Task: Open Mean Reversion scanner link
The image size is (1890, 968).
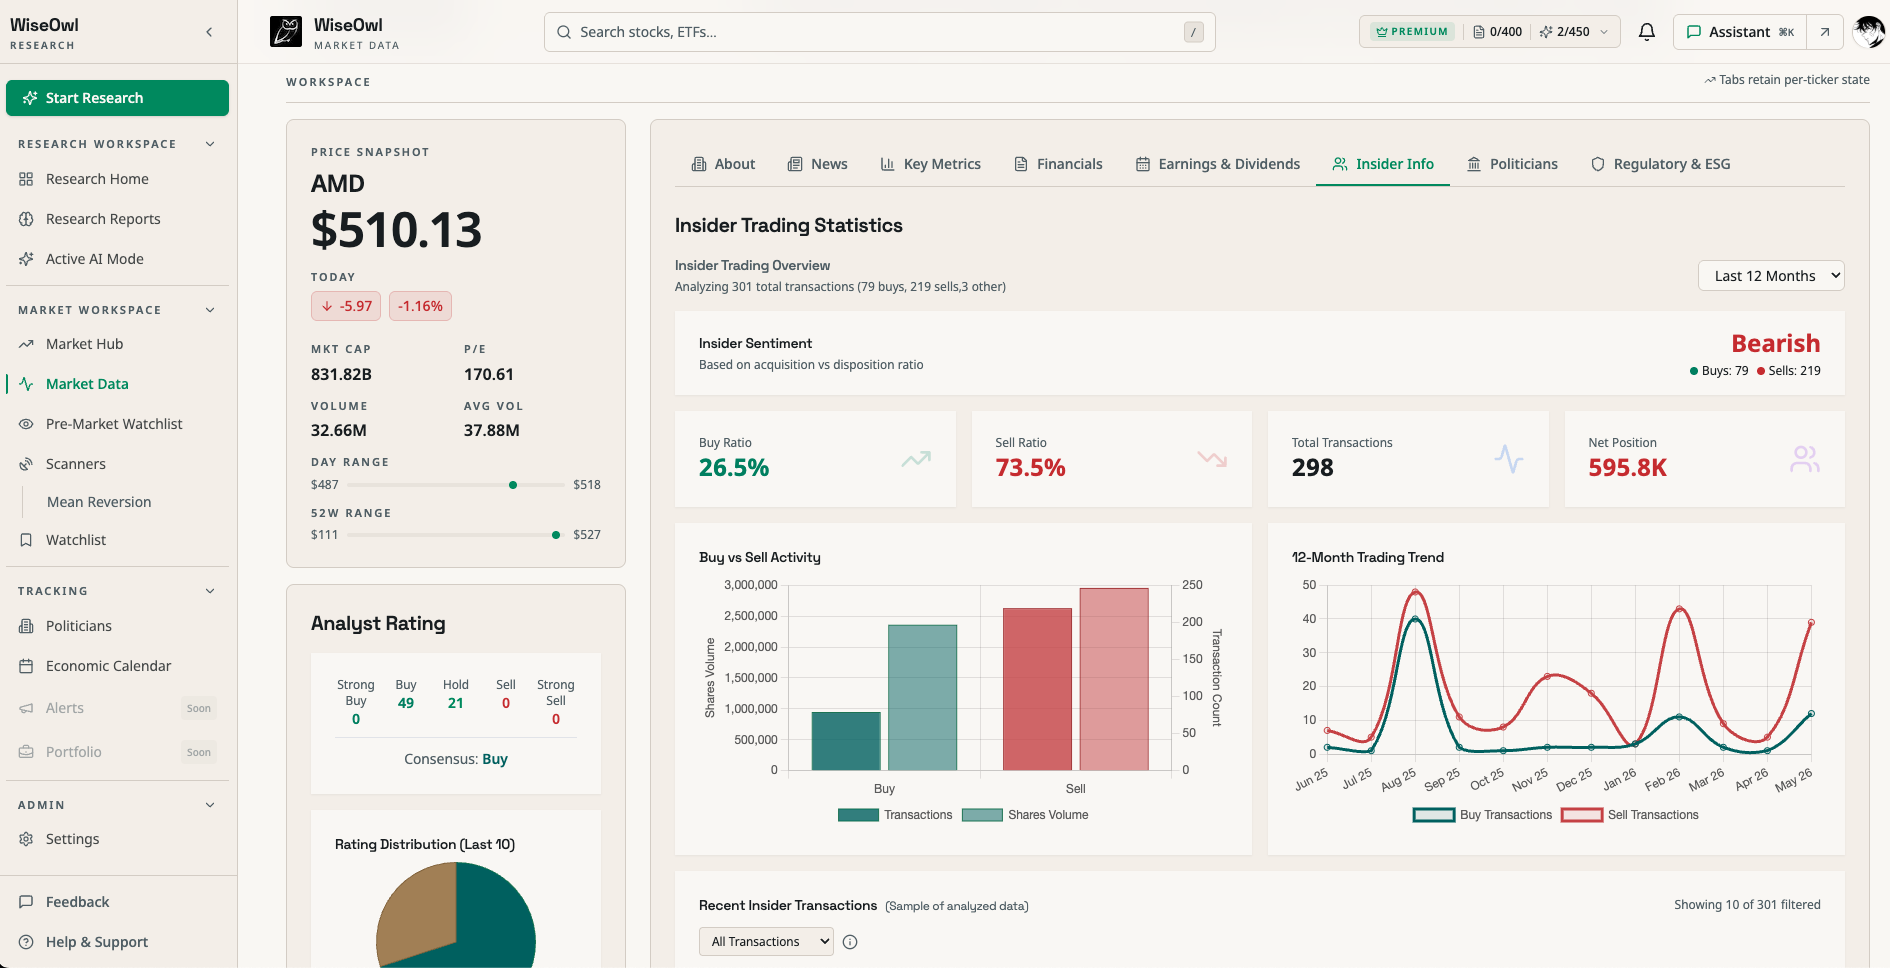Action: coord(99,502)
